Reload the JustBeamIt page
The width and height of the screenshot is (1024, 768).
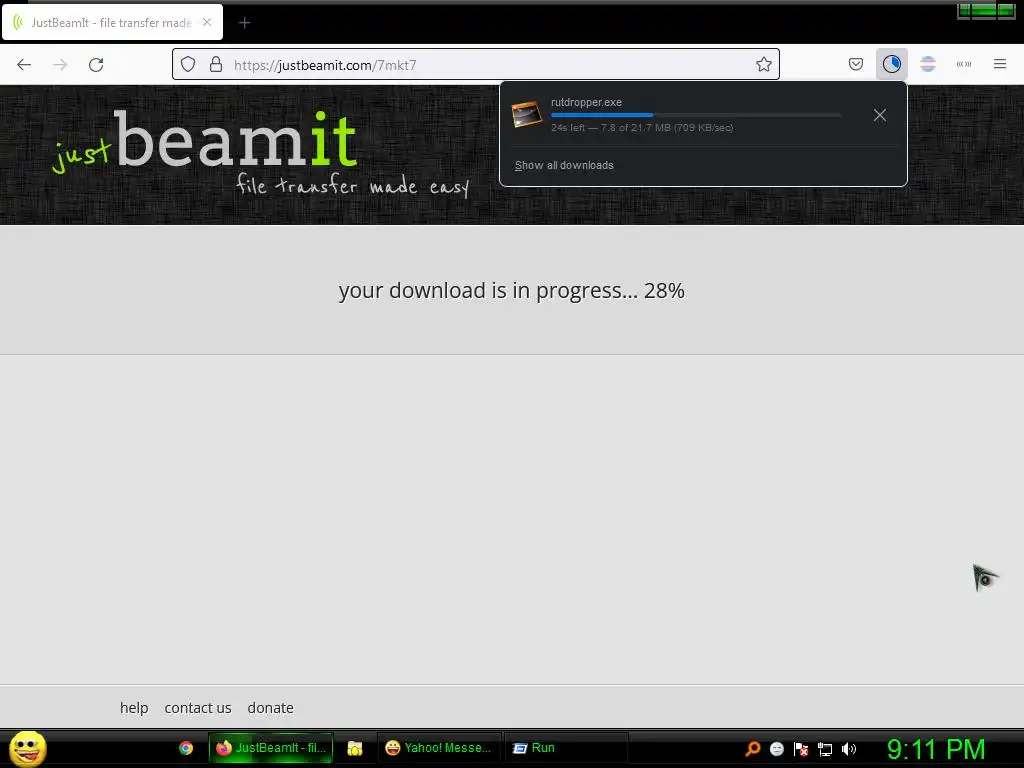tap(96, 65)
